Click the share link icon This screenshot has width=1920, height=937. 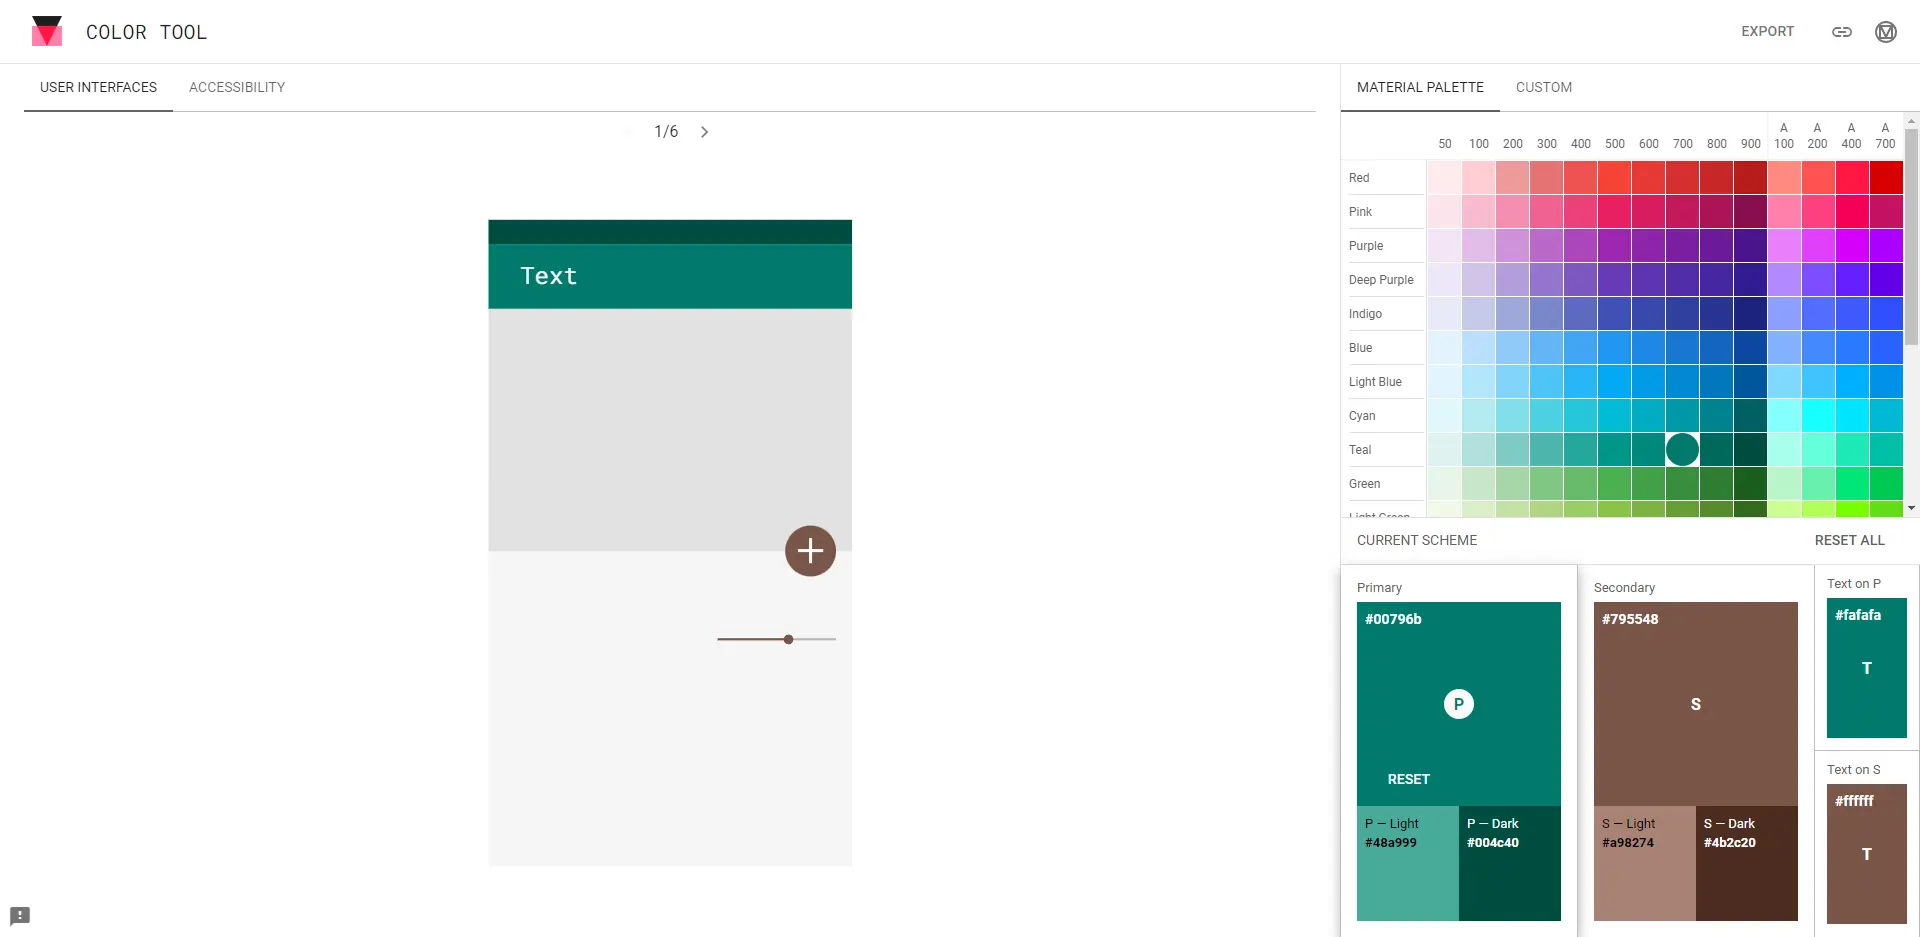coord(1841,32)
